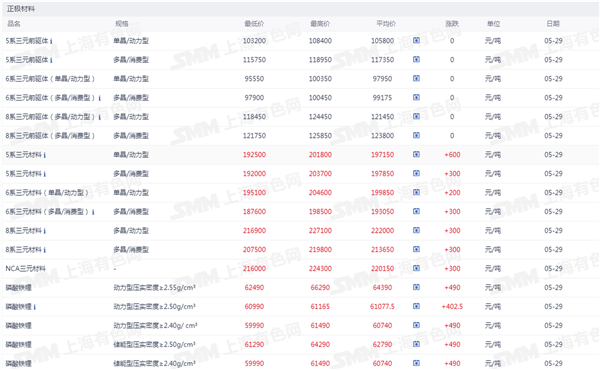Select highest price cell 118950
600x370 pixels.
(320, 60)
